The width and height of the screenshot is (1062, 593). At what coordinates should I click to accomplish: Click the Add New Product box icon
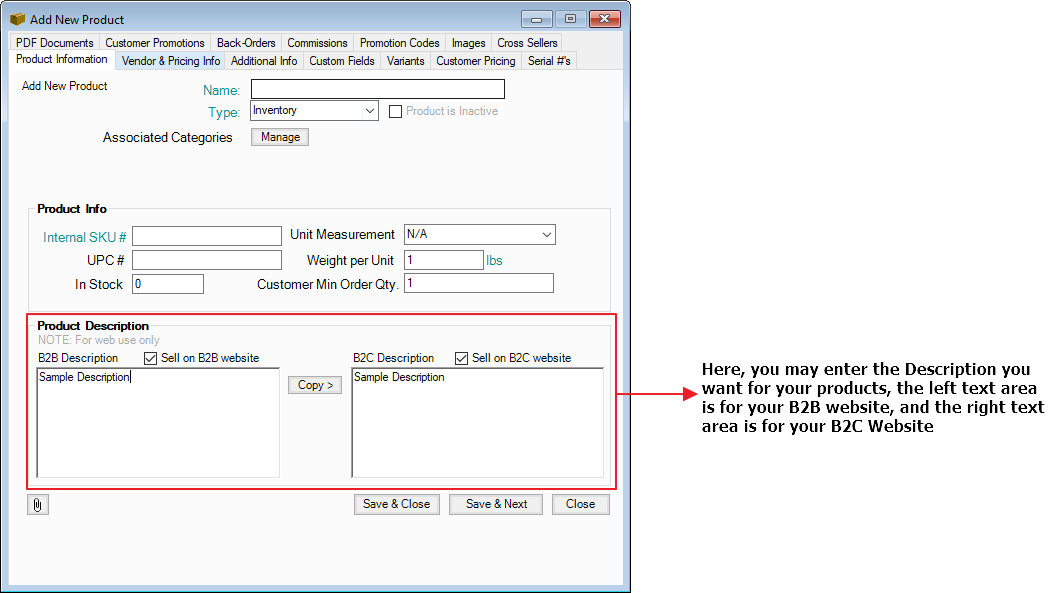pos(17,19)
